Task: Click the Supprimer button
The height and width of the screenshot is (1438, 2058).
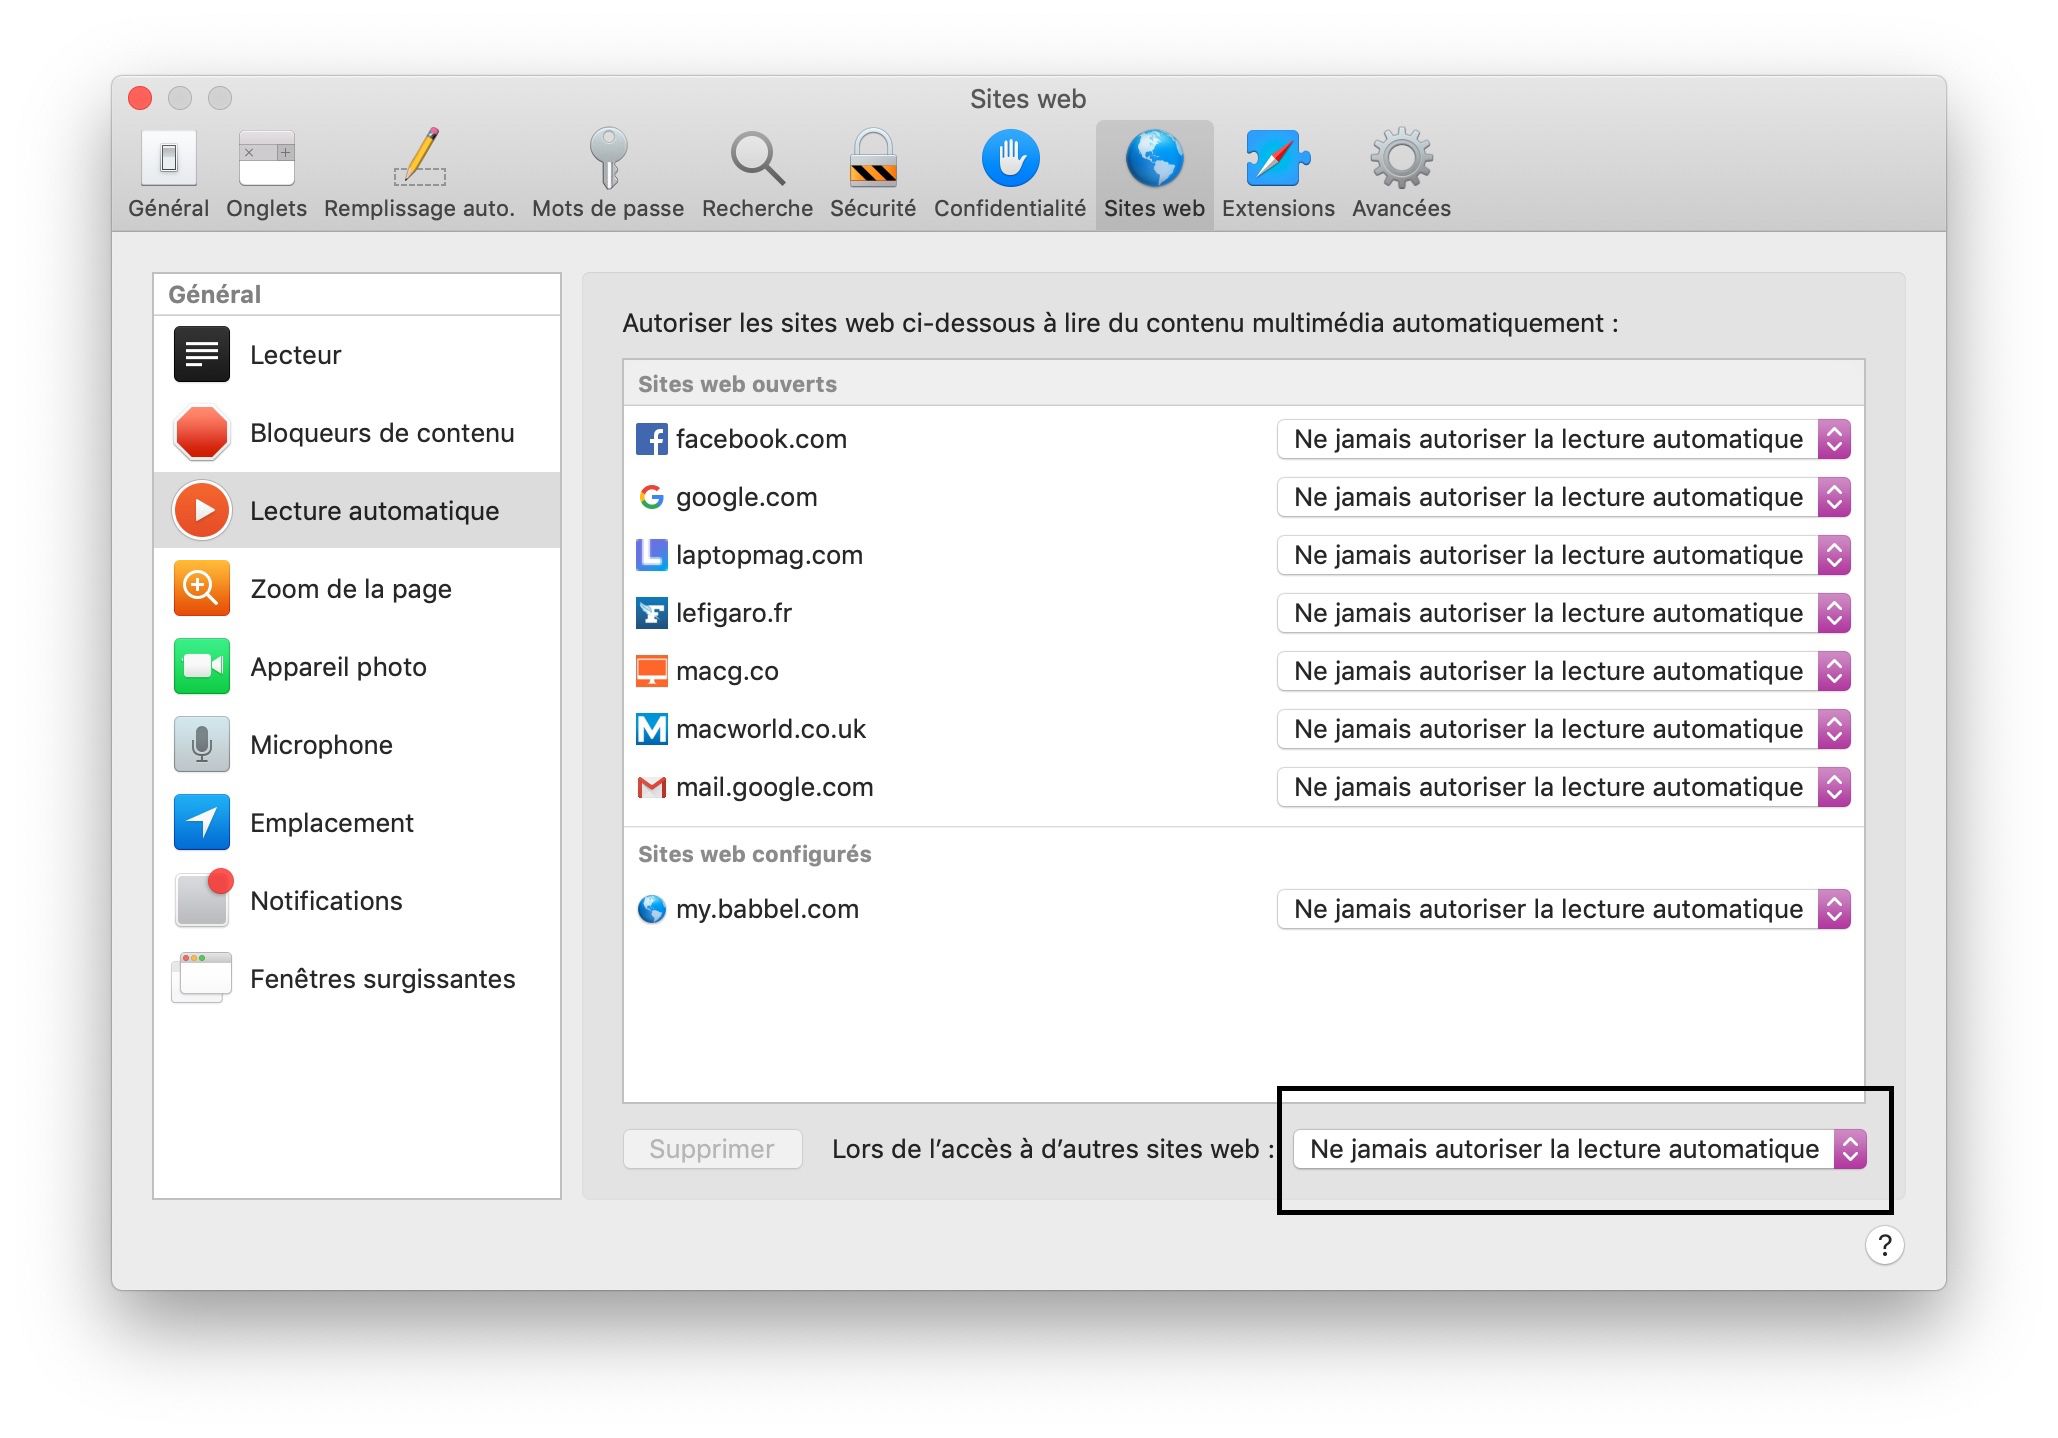Action: pos(712,1149)
